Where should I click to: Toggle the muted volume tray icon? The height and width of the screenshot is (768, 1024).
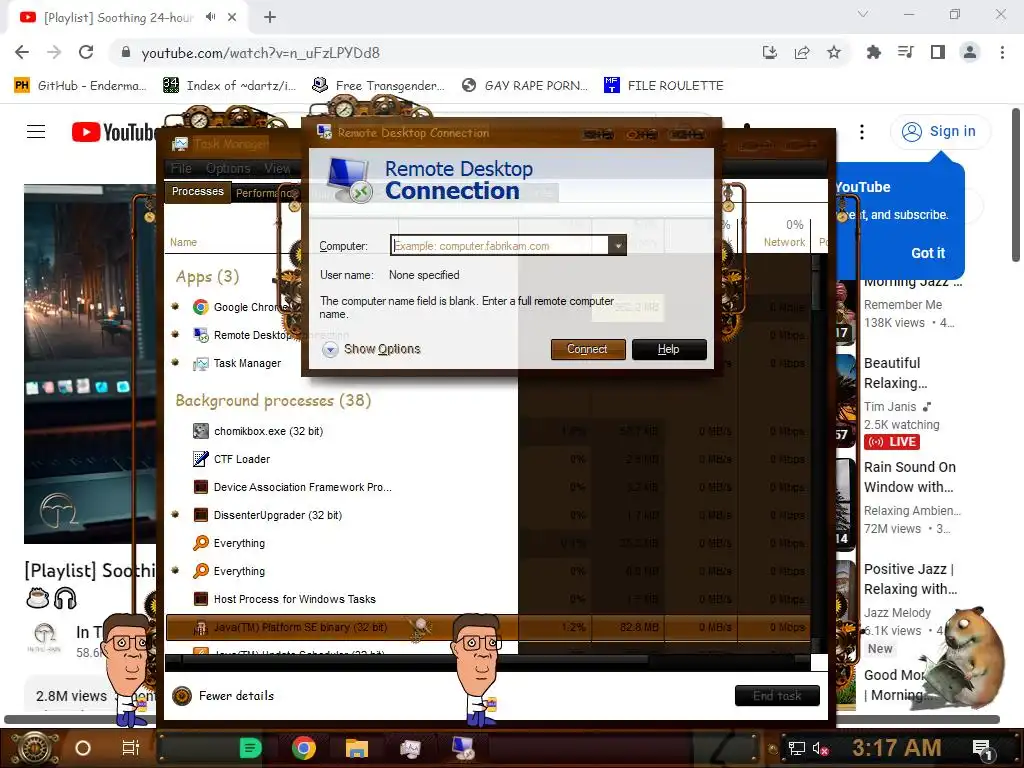point(821,749)
